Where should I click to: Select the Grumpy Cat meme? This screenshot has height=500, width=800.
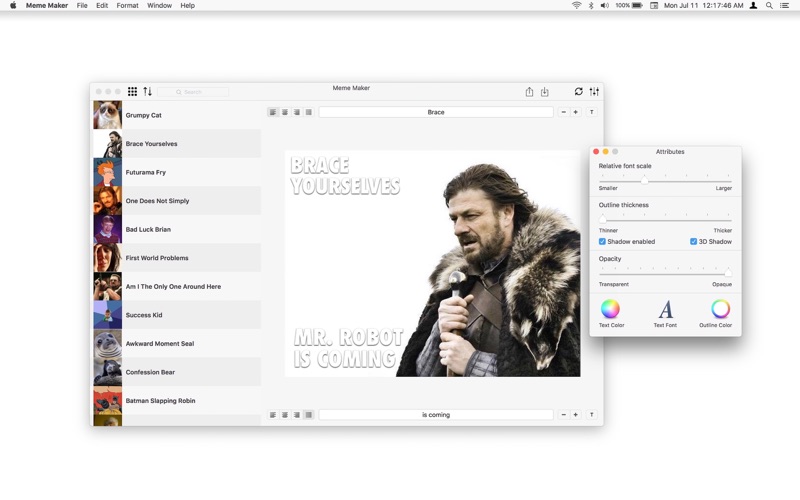click(x=177, y=115)
